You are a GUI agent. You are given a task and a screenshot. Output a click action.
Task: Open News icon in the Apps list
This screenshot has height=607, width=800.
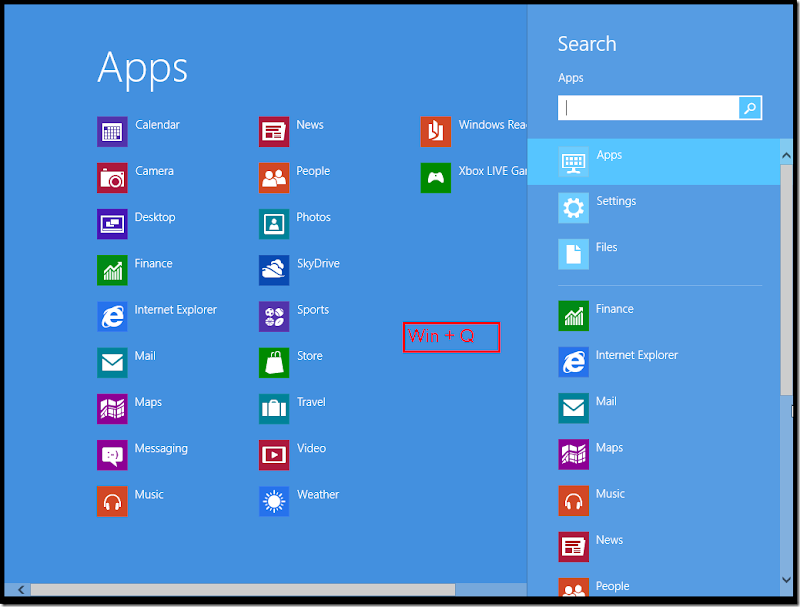point(274,132)
